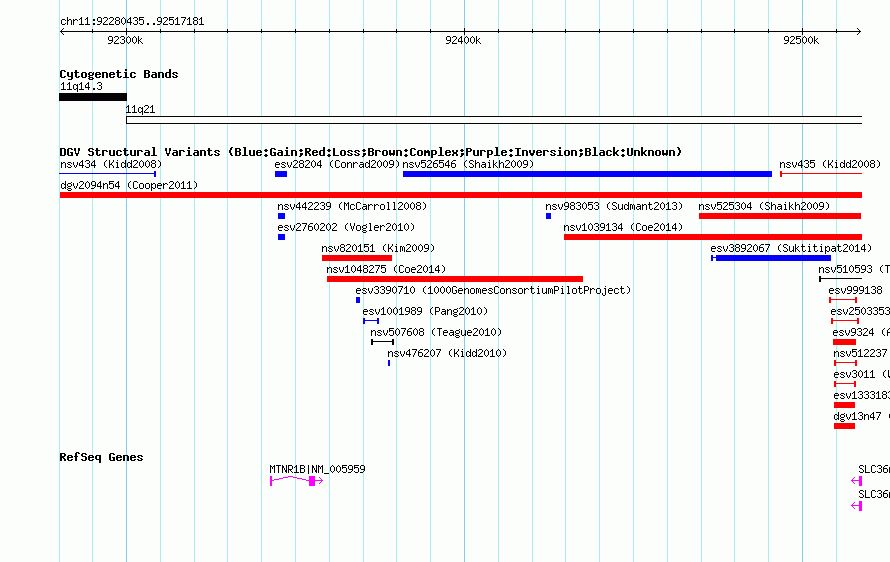Select the upper SLC36 gene label
890x562 pixels.
(874, 469)
